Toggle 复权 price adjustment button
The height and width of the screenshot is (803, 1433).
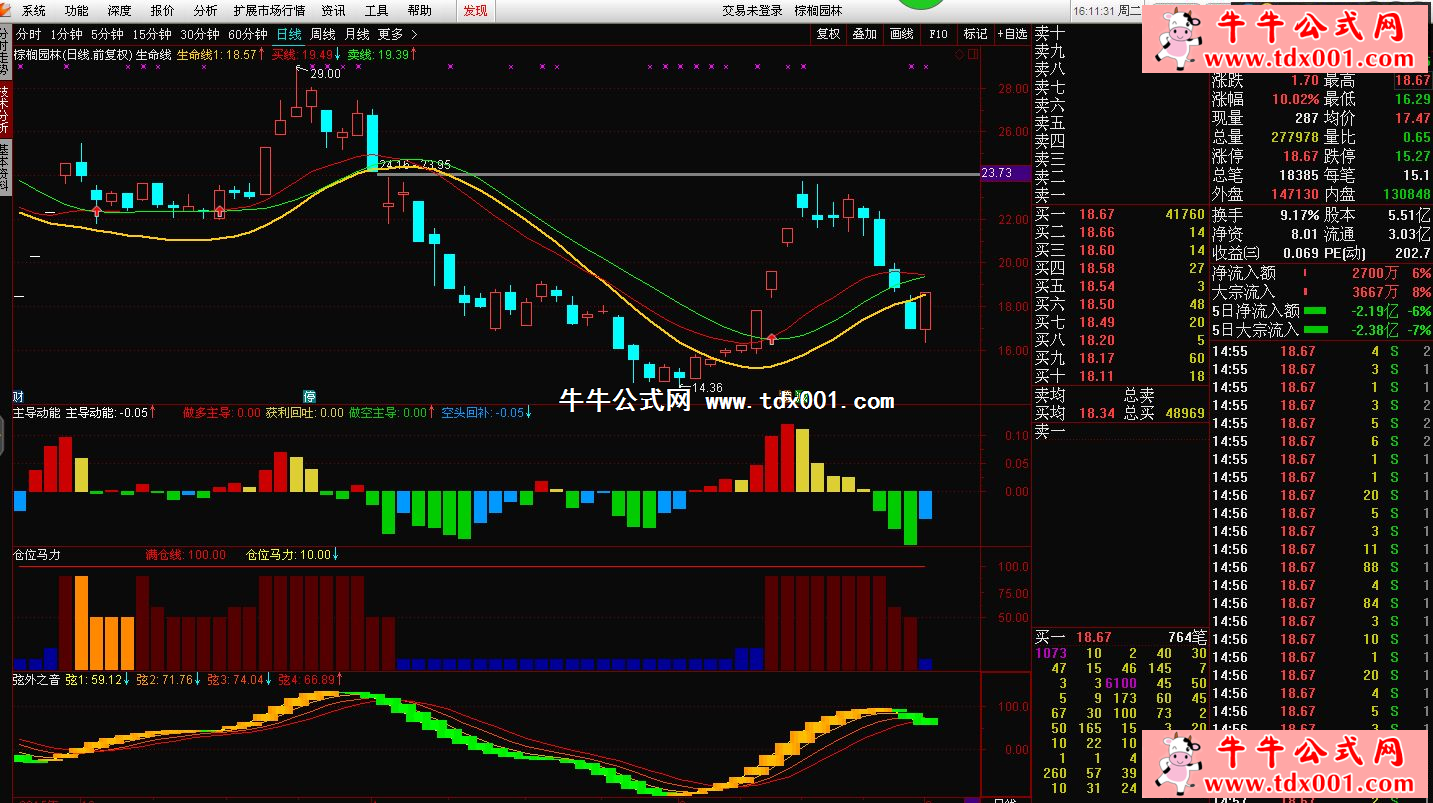coord(828,34)
